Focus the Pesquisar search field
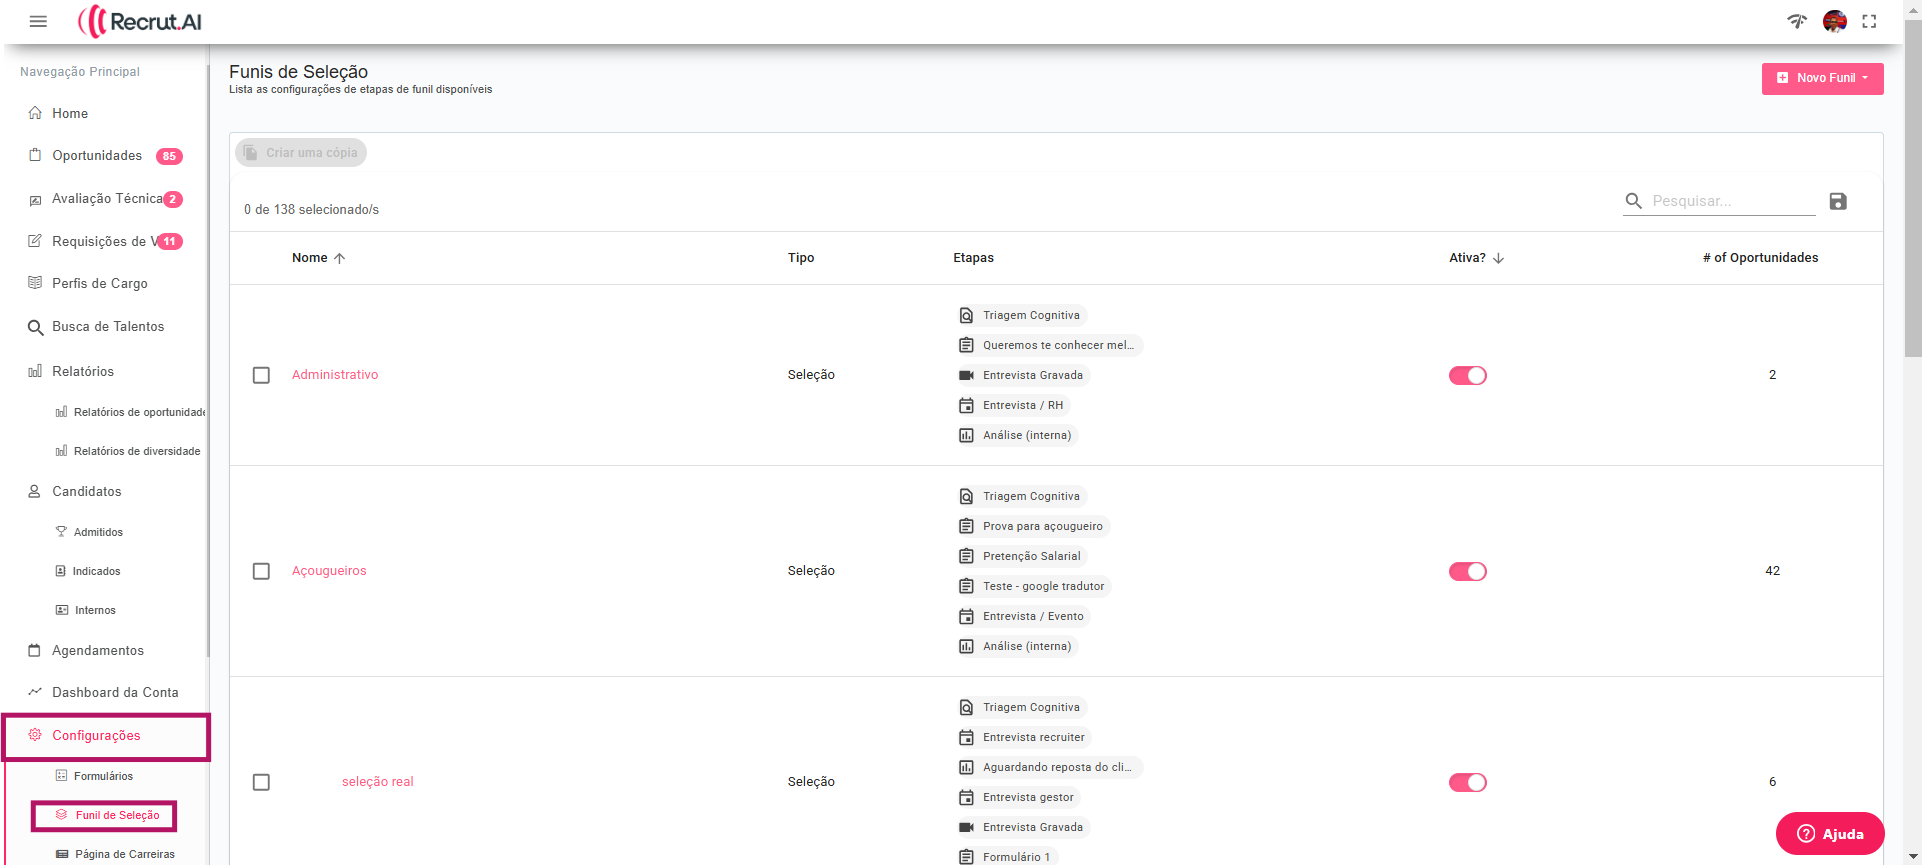The image size is (1922, 865). tap(1732, 201)
